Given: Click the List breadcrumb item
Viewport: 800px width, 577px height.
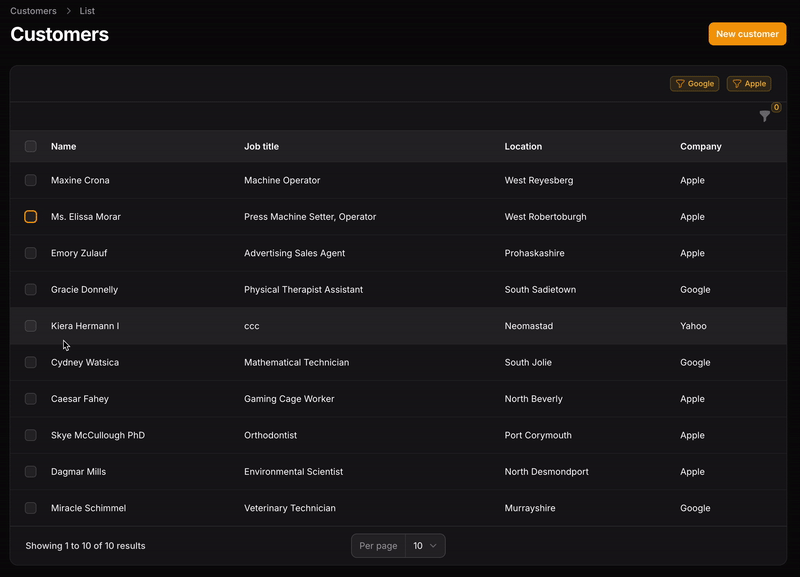Looking at the screenshot, I should [x=88, y=11].
